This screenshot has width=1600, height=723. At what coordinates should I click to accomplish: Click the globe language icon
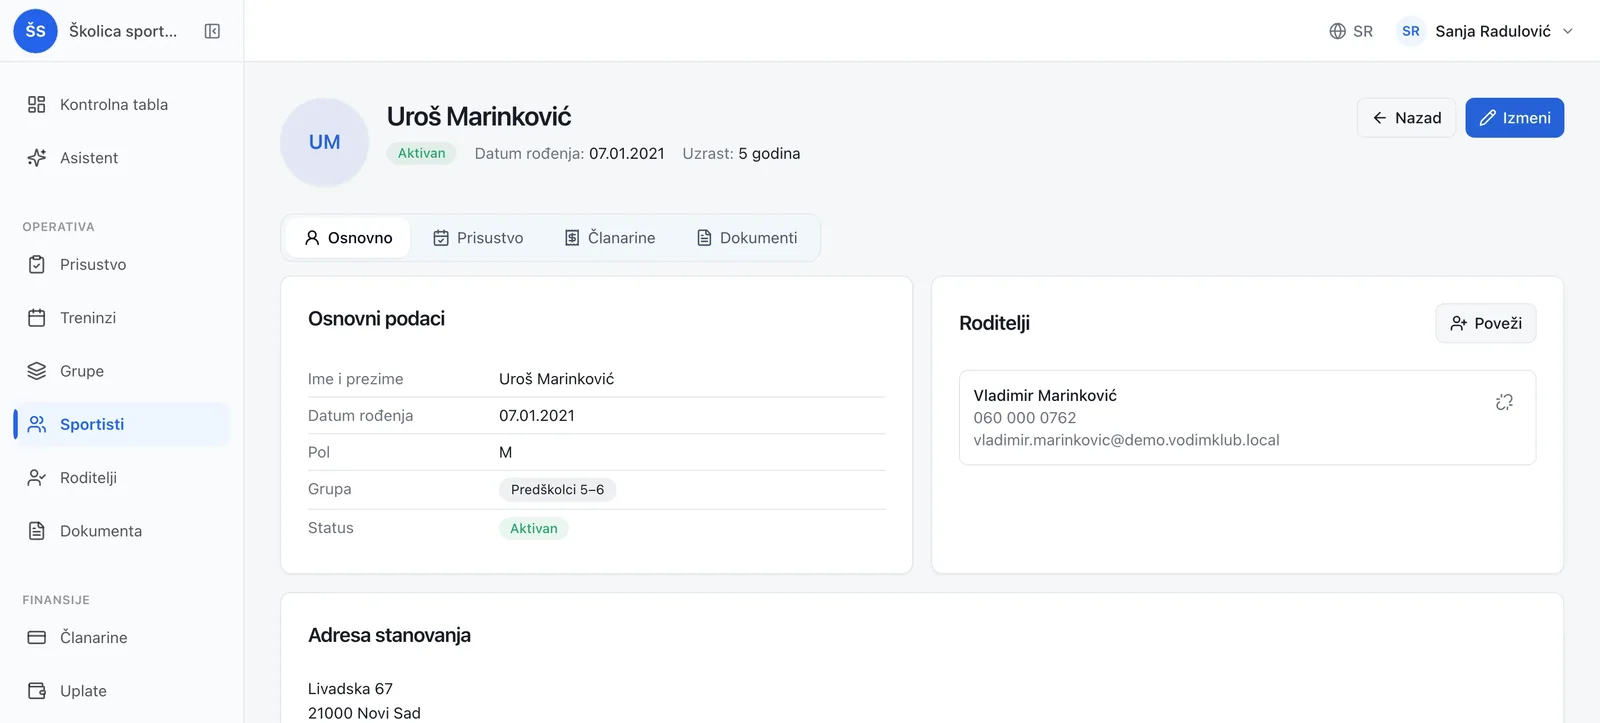point(1337,31)
